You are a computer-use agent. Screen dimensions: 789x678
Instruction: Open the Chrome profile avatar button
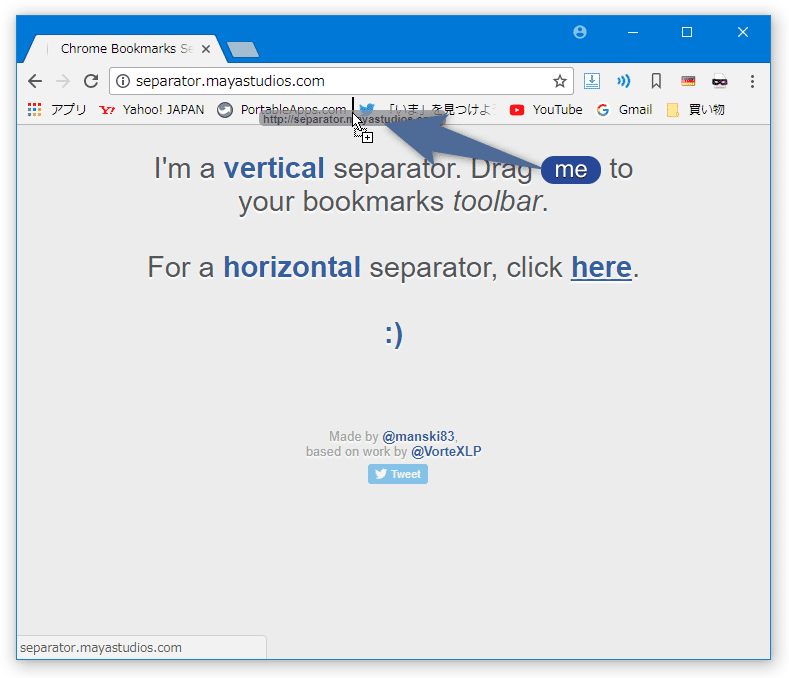(x=580, y=32)
